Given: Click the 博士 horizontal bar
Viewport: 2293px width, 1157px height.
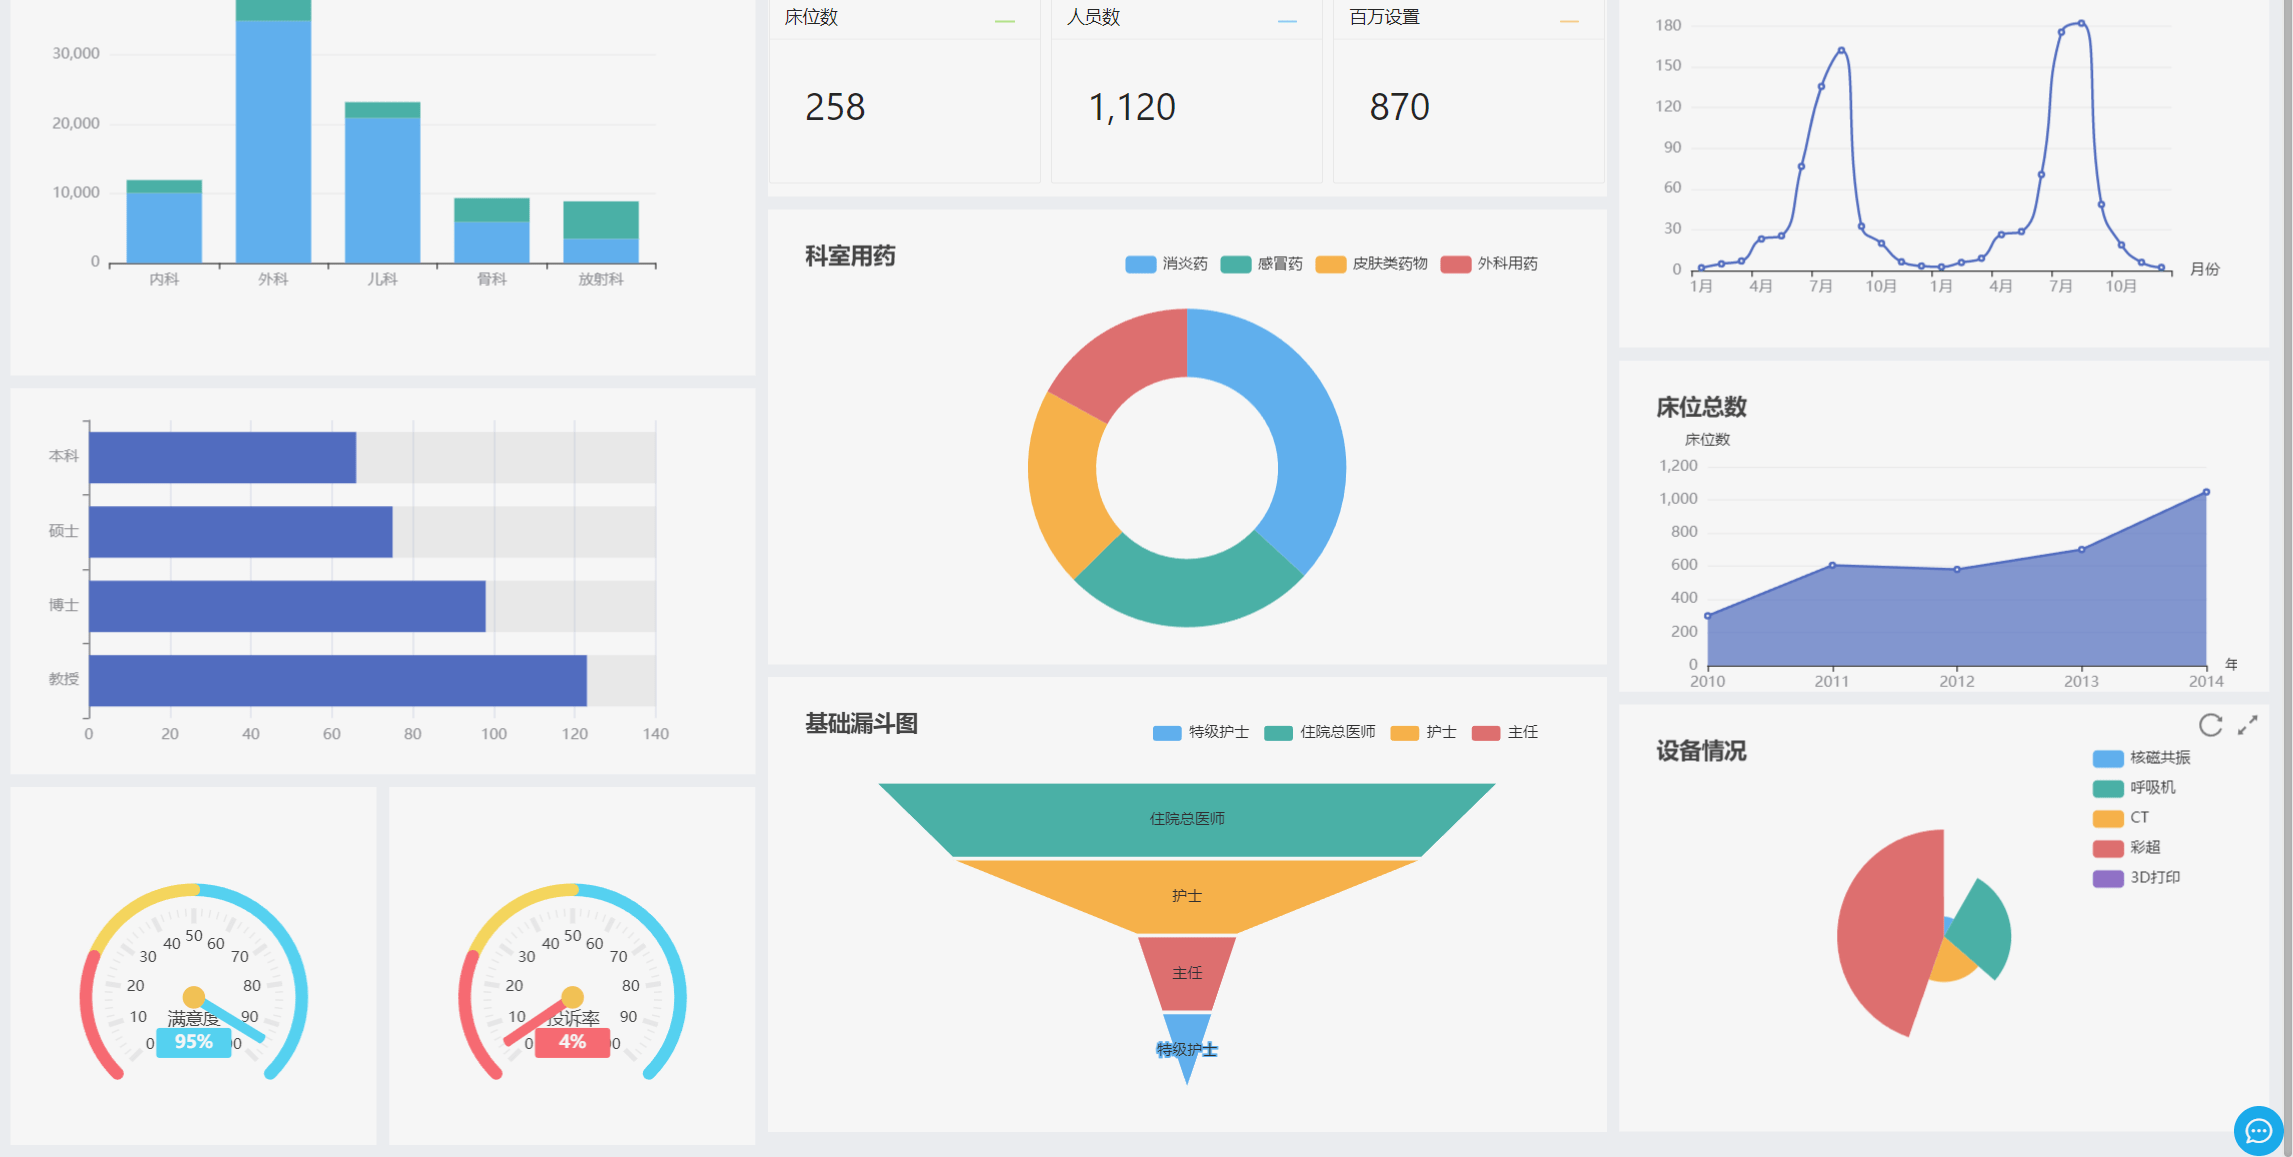Looking at the screenshot, I should click(x=287, y=606).
